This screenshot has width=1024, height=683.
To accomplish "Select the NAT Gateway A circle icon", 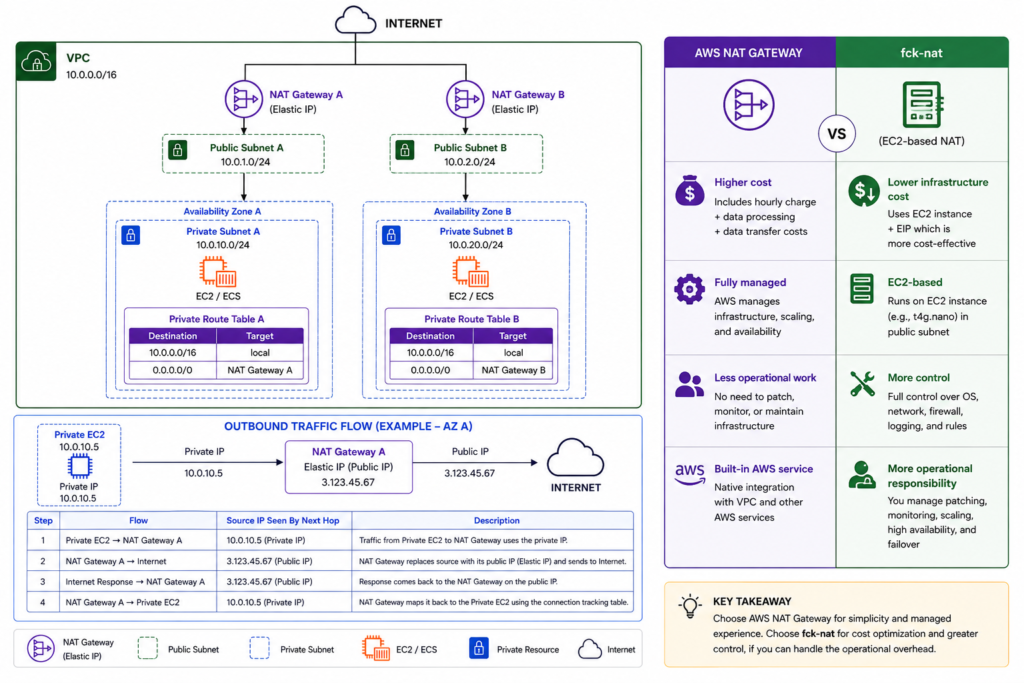I will click(x=244, y=99).
